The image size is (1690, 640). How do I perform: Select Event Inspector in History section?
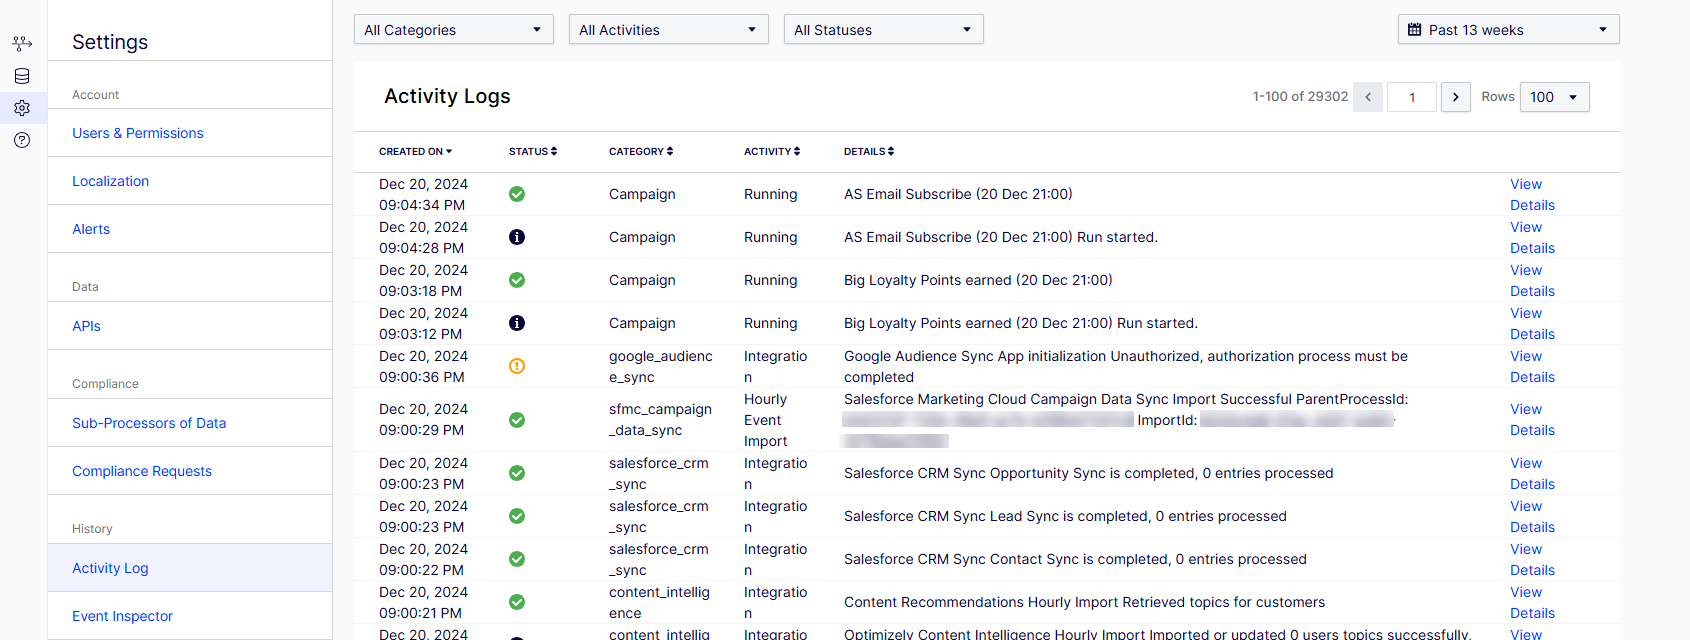(x=122, y=616)
